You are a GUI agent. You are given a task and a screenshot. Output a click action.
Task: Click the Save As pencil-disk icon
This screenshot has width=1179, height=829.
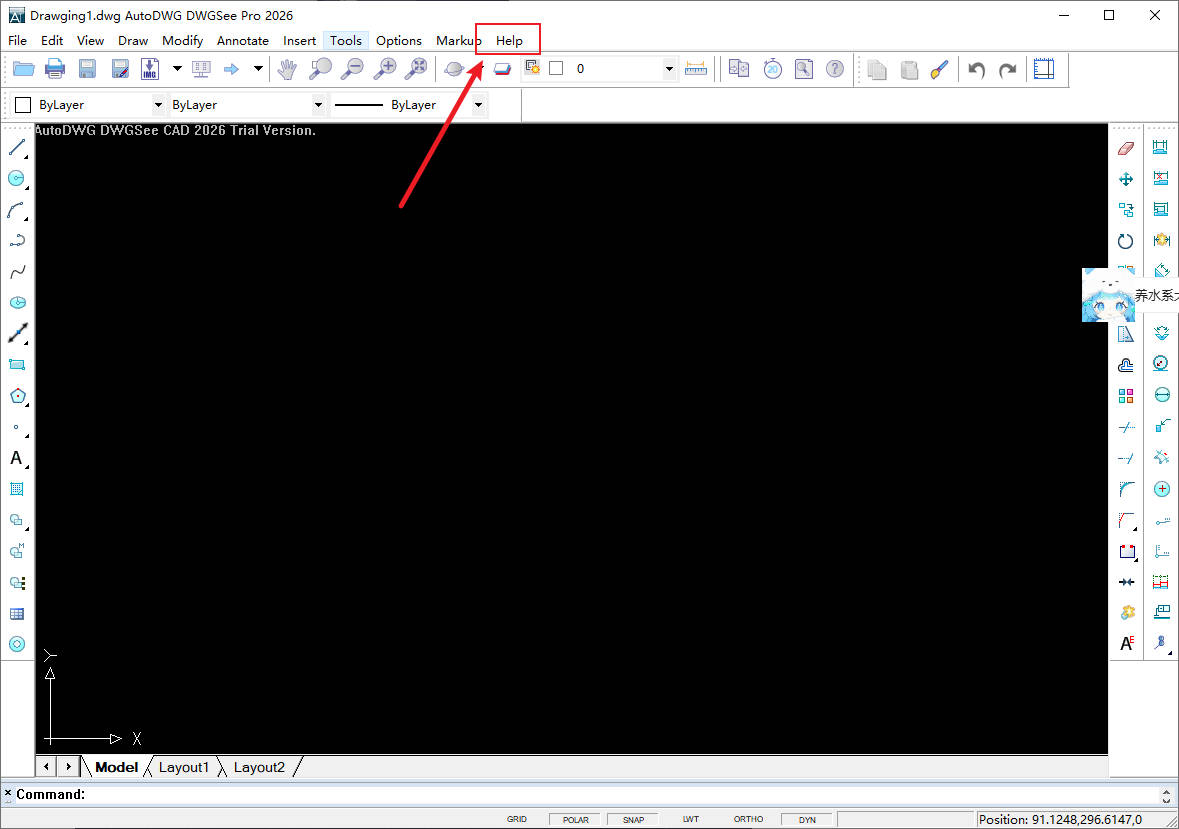[x=120, y=69]
